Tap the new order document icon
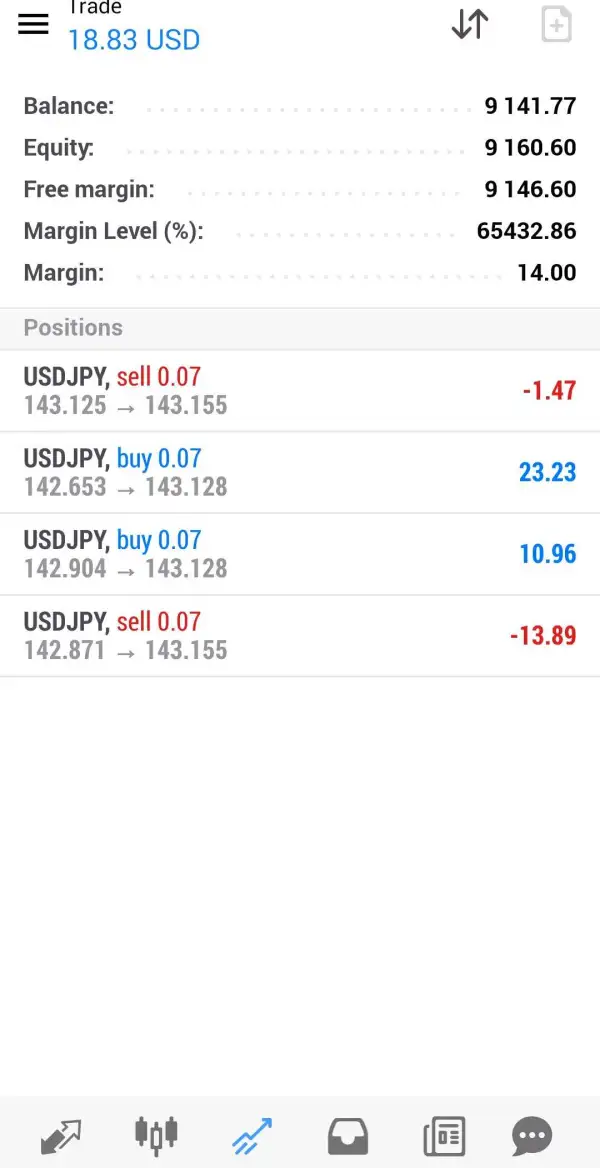 coord(556,25)
